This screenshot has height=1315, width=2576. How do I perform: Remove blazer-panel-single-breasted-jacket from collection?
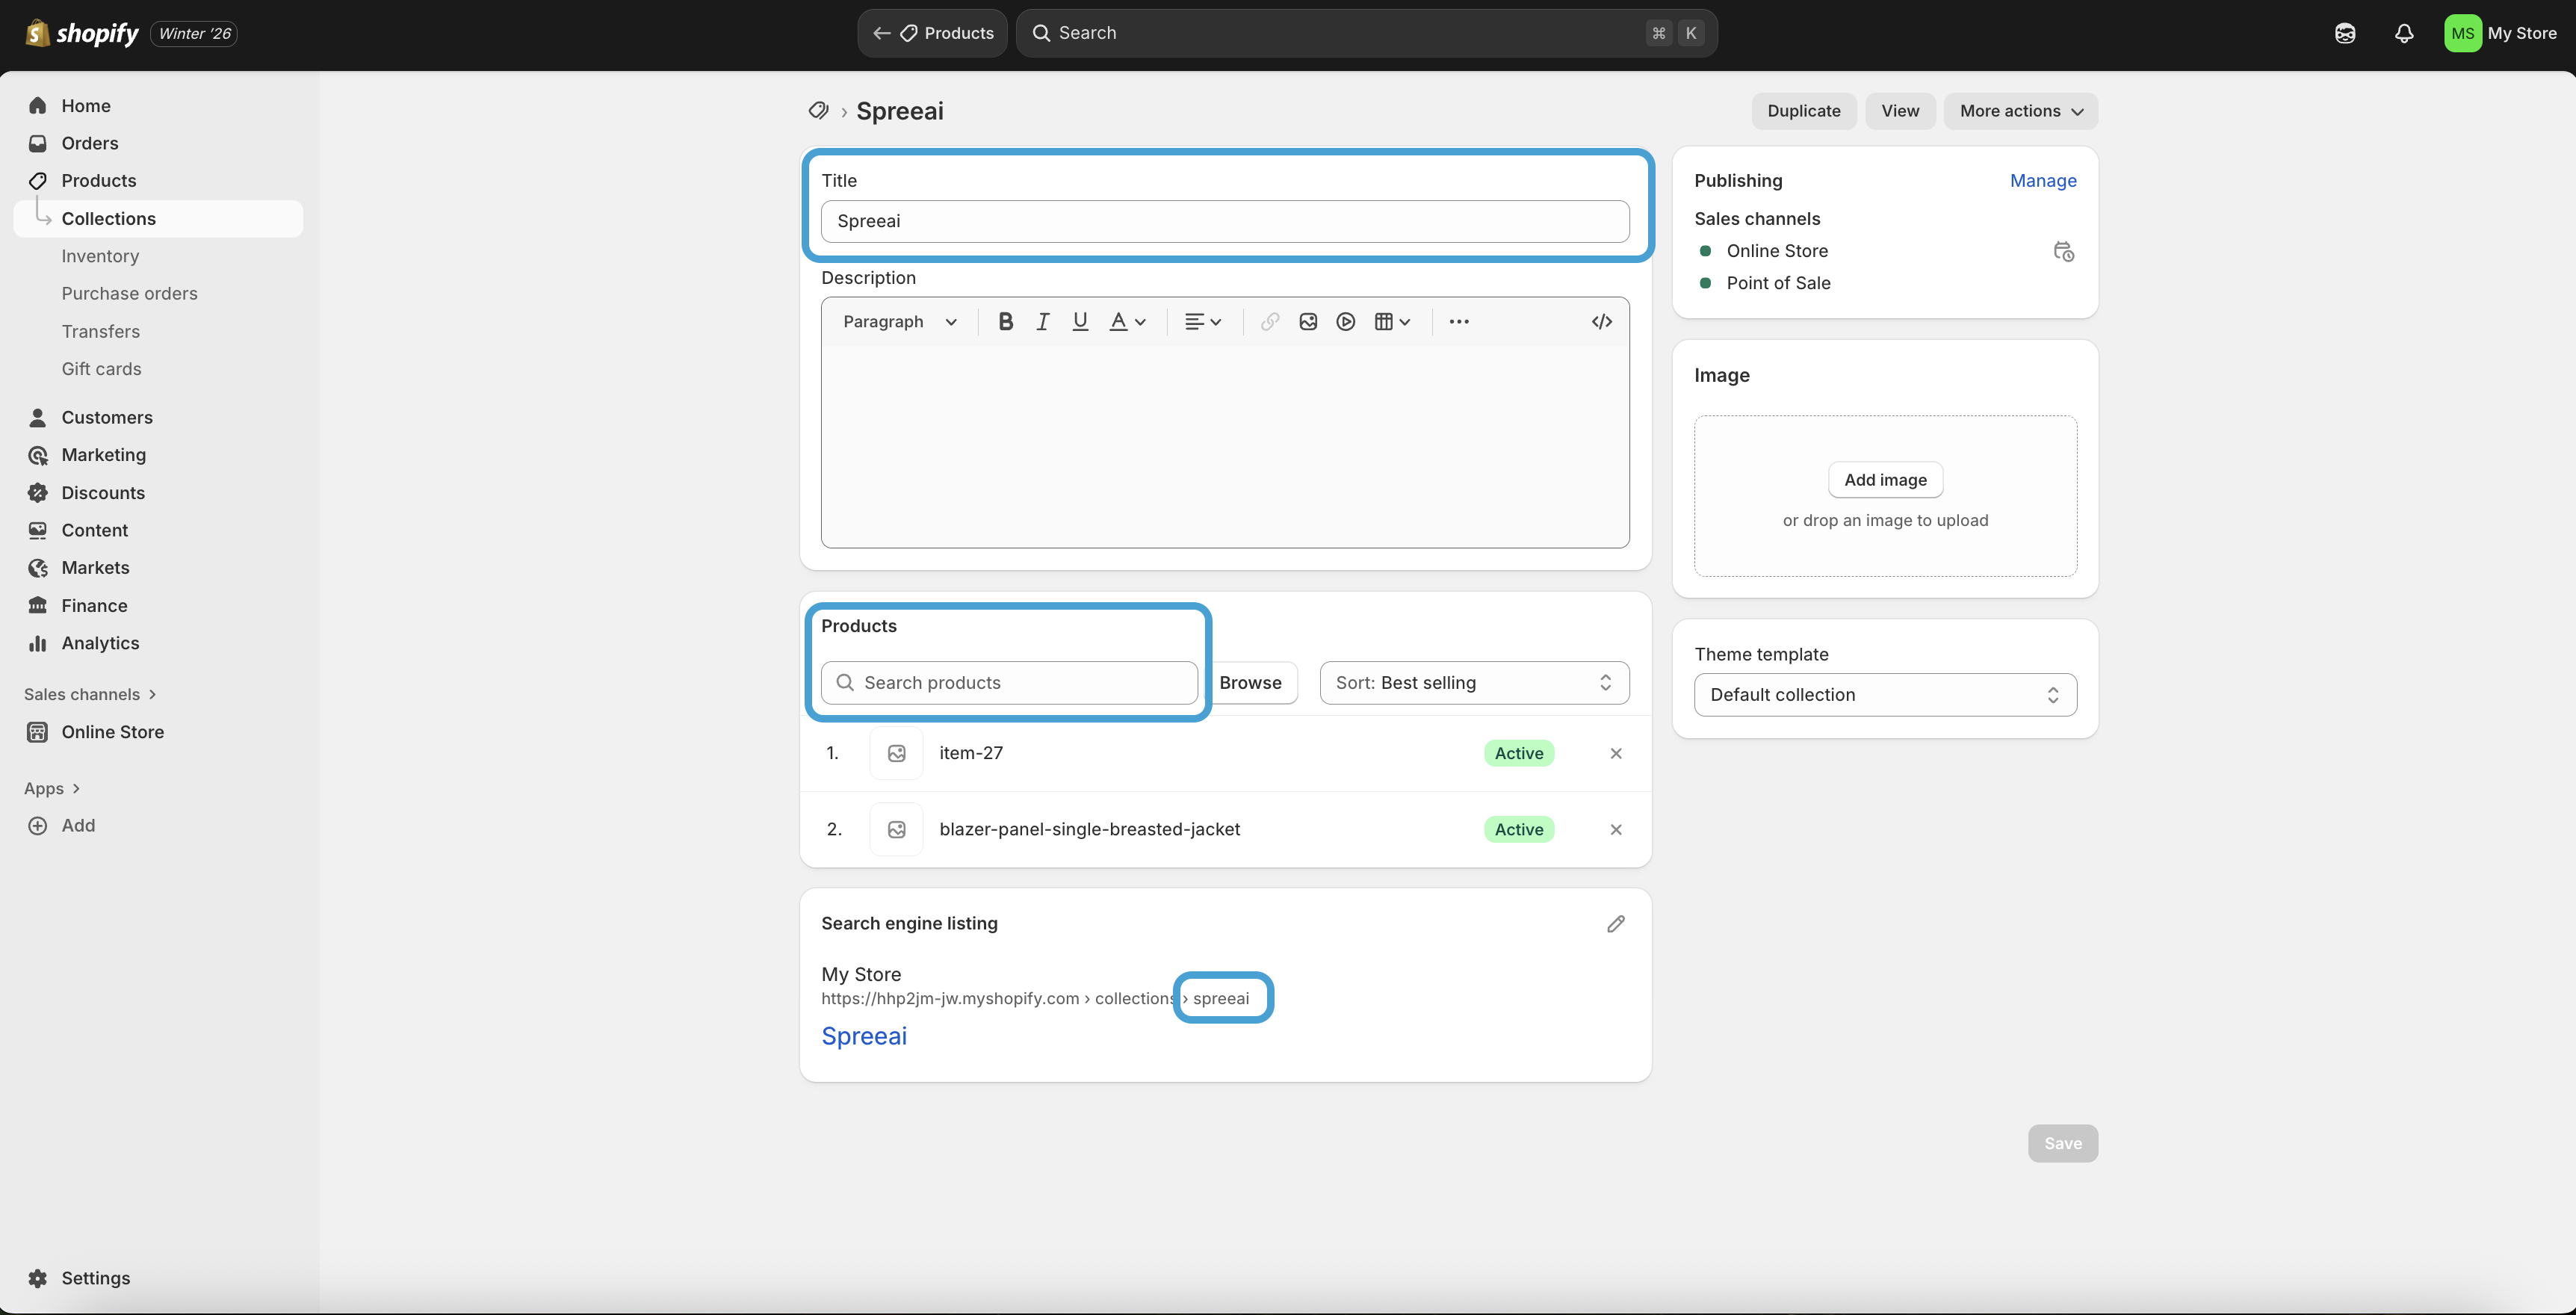[x=1616, y=829]
